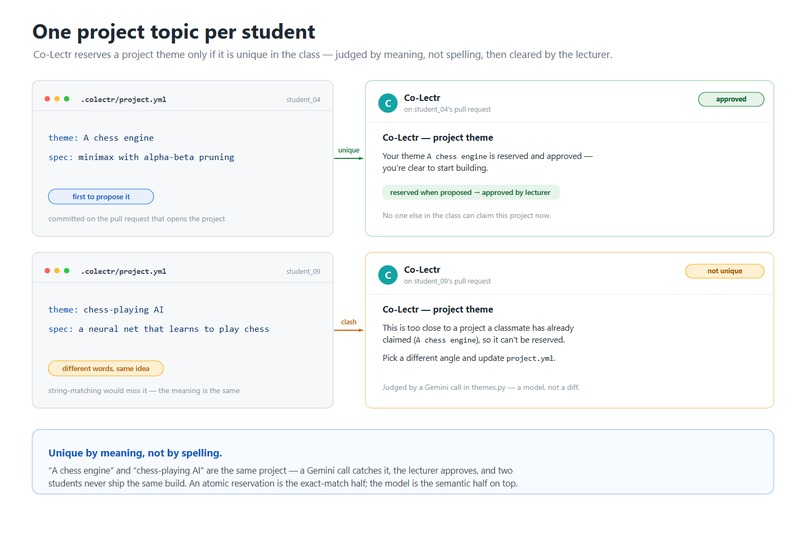Click the 'reserved when proposed → approved by lecturer' tag
The image size is (806, 537).
click(x=470, y=192)
